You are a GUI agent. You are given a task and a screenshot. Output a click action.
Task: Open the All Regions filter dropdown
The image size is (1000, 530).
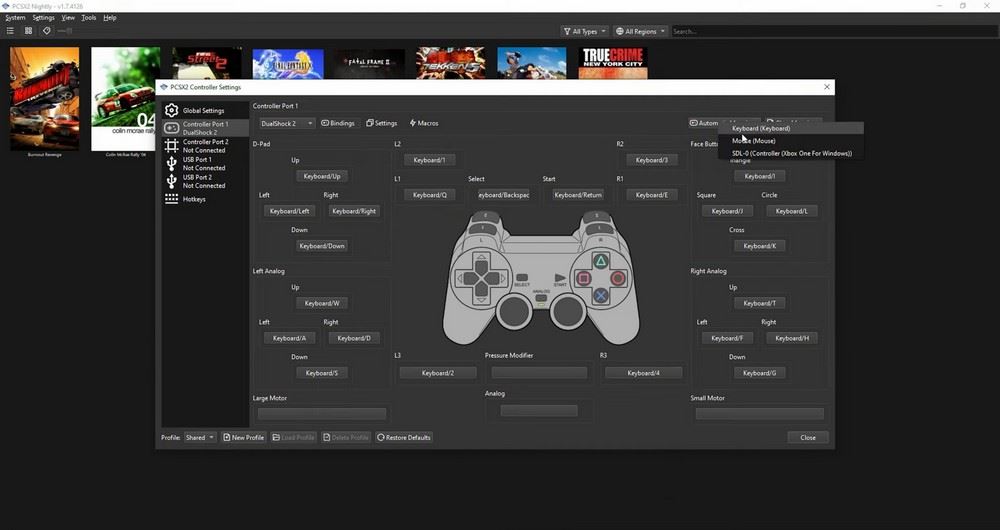tap(640, 31)
